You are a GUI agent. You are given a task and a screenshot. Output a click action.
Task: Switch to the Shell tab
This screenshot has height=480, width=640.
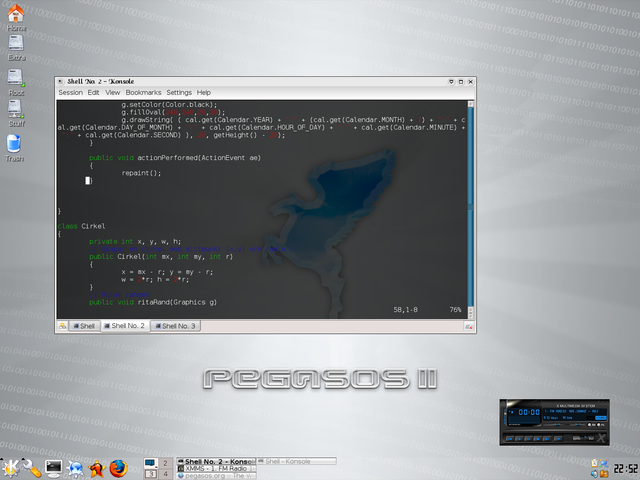[x=84, y=326]
